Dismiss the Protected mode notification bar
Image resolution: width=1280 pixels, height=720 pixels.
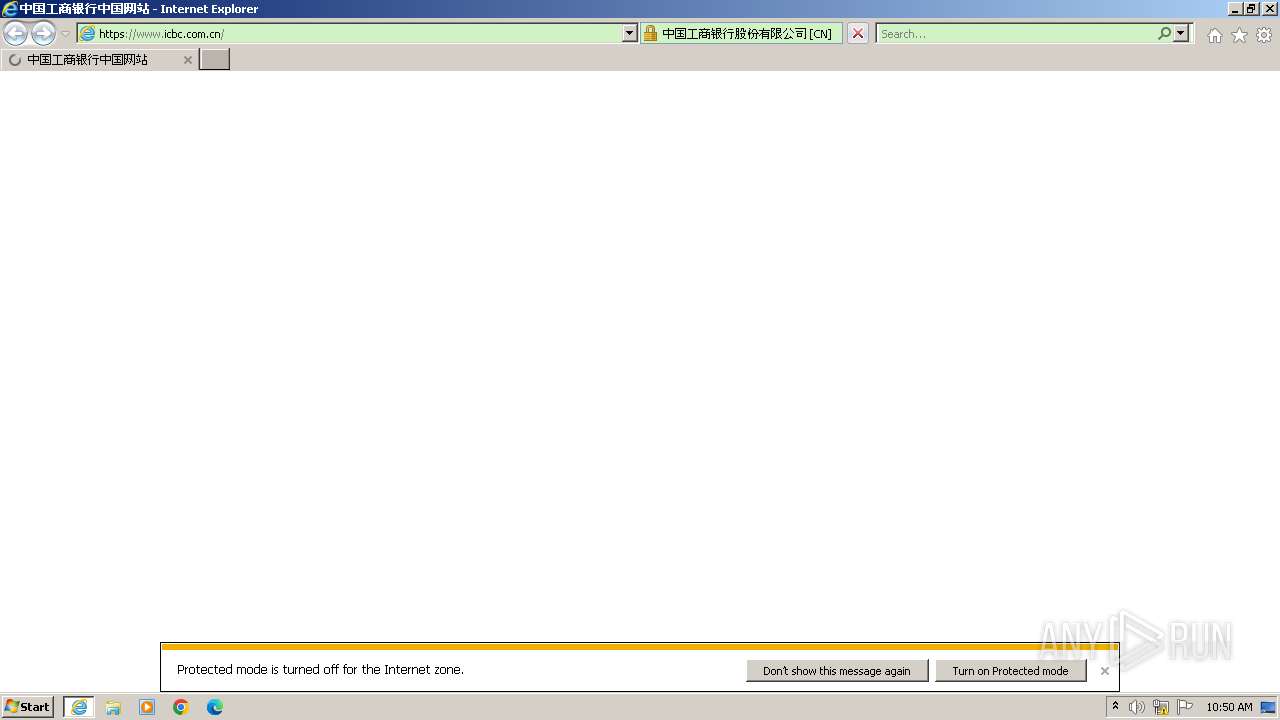pos(1104,671)
